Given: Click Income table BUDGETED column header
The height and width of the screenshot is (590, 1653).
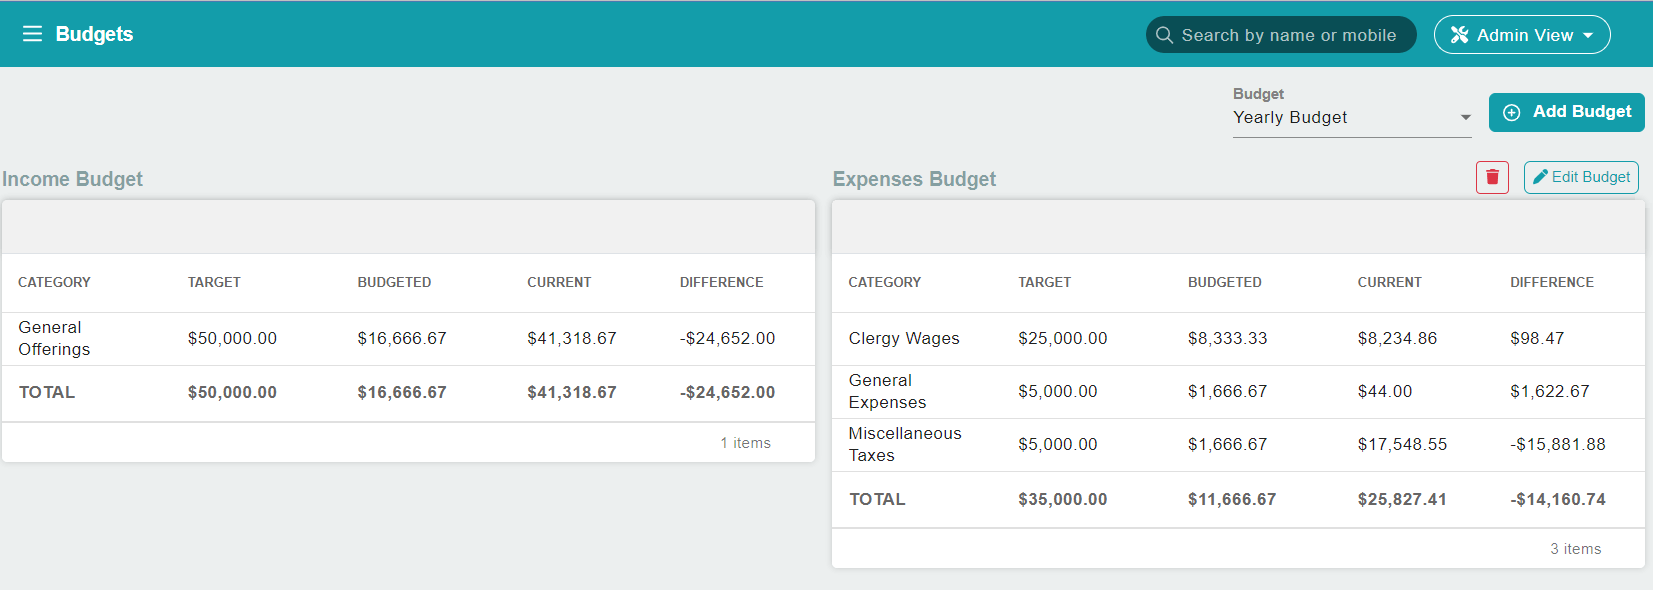Looking at the screenshot, I should tap(394, 282).
